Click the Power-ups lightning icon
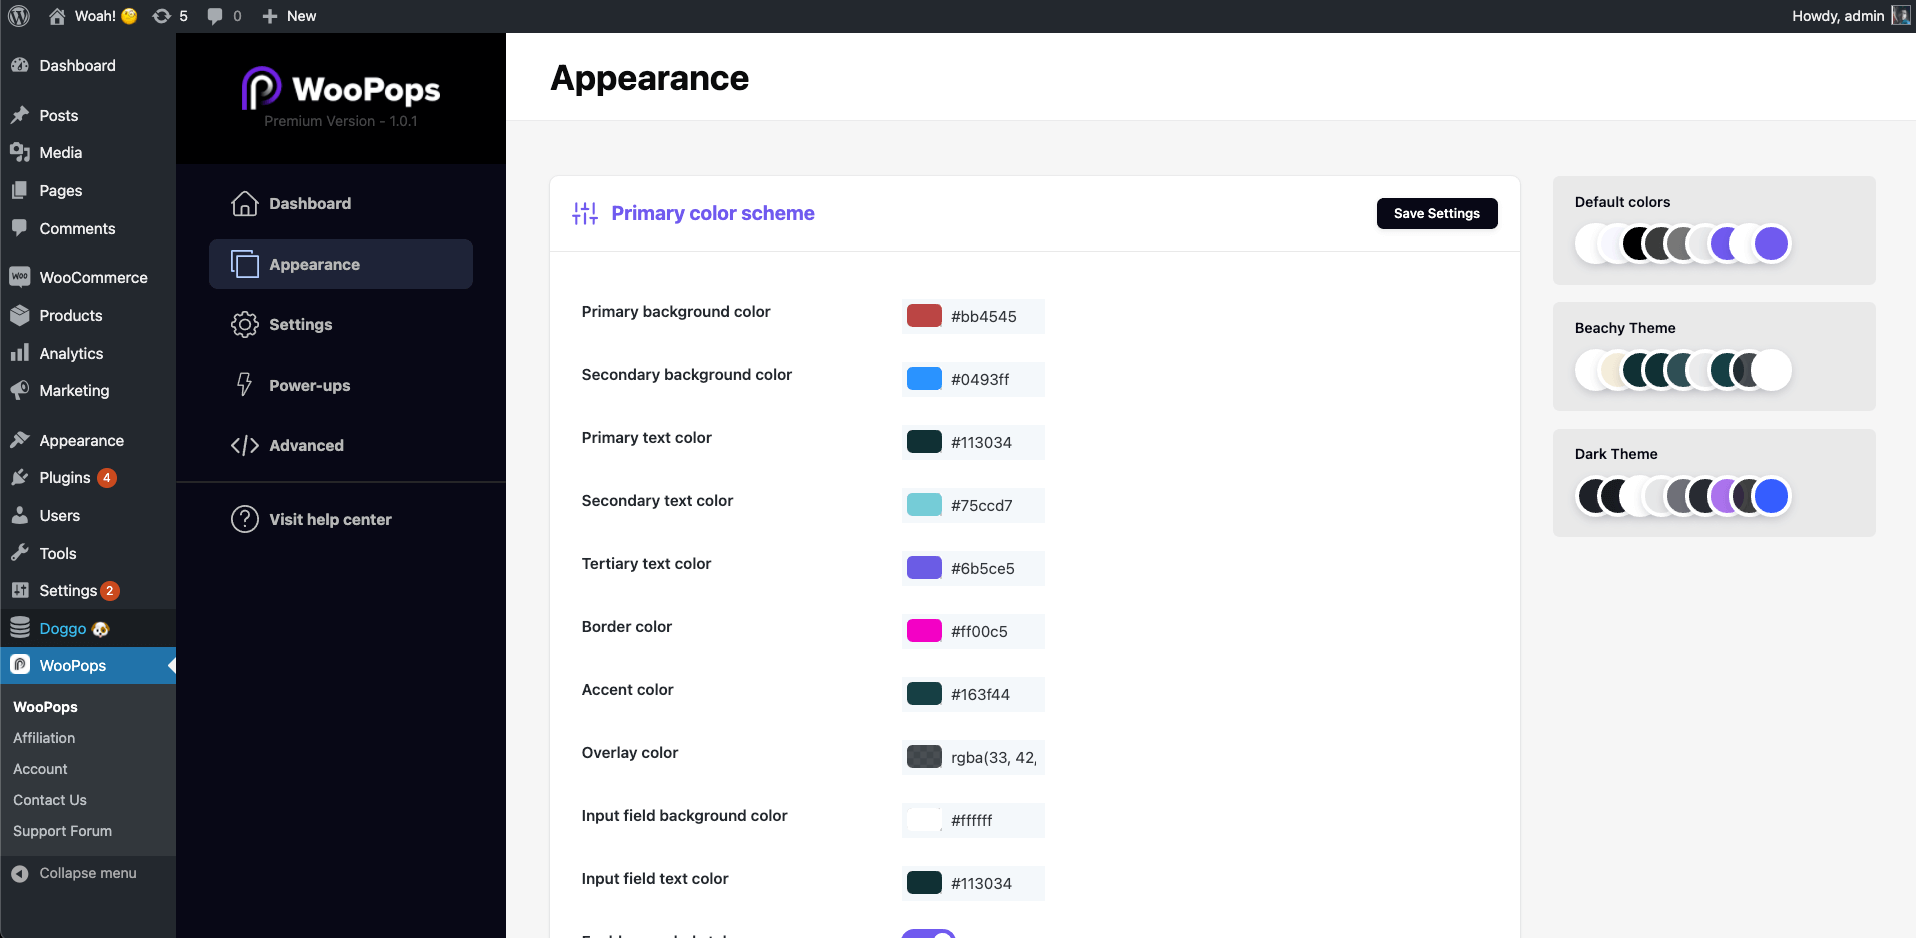 (244, 385)
